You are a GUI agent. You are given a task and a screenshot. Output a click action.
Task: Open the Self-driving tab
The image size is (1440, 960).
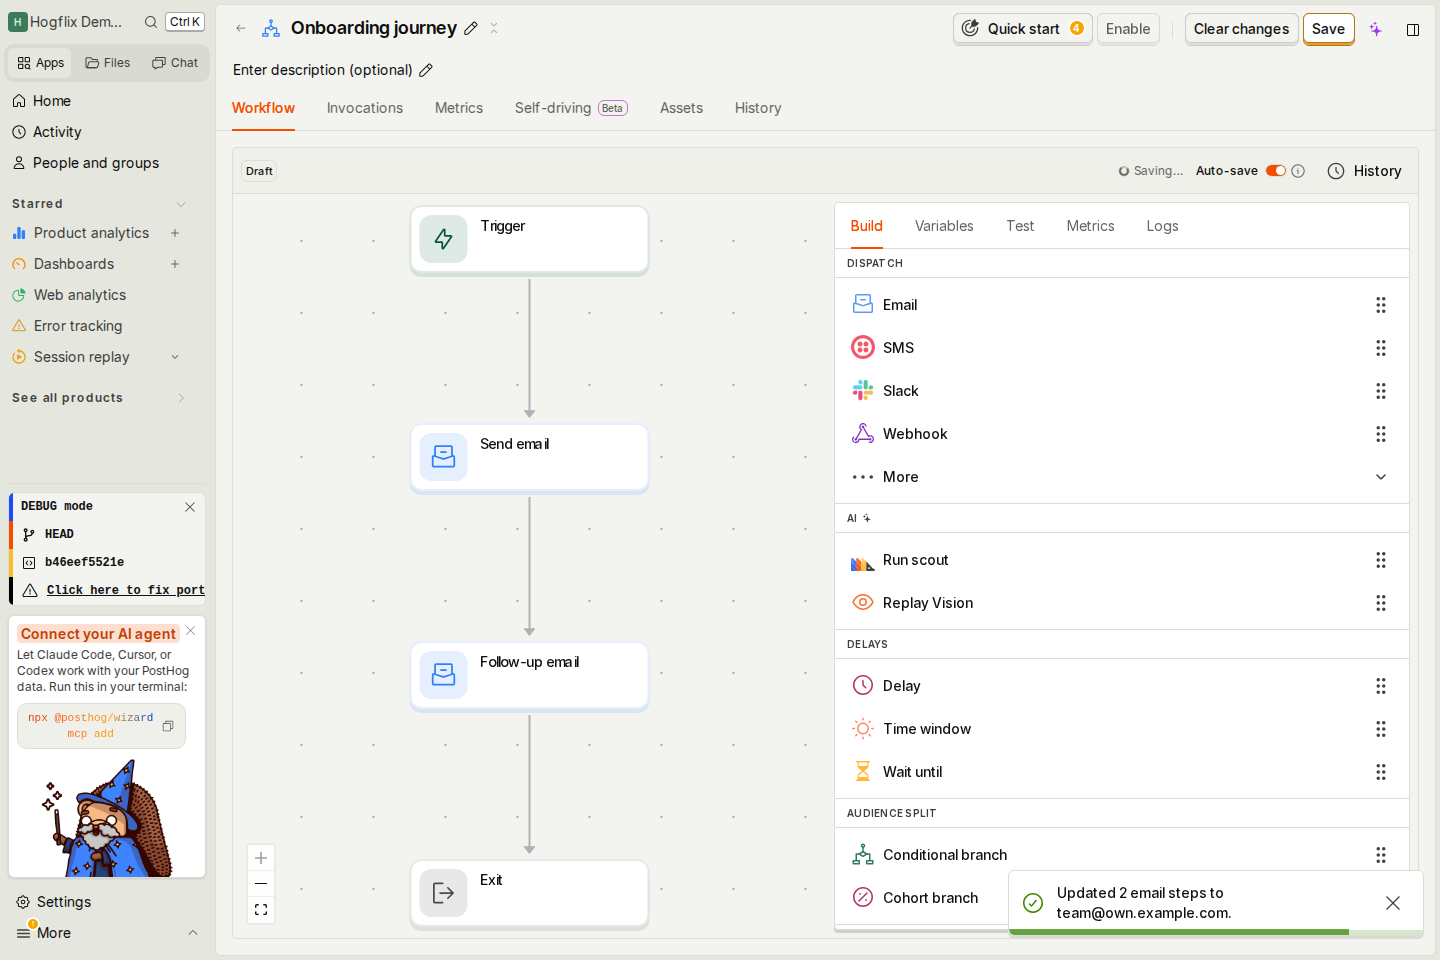click(x=571, y=108)
